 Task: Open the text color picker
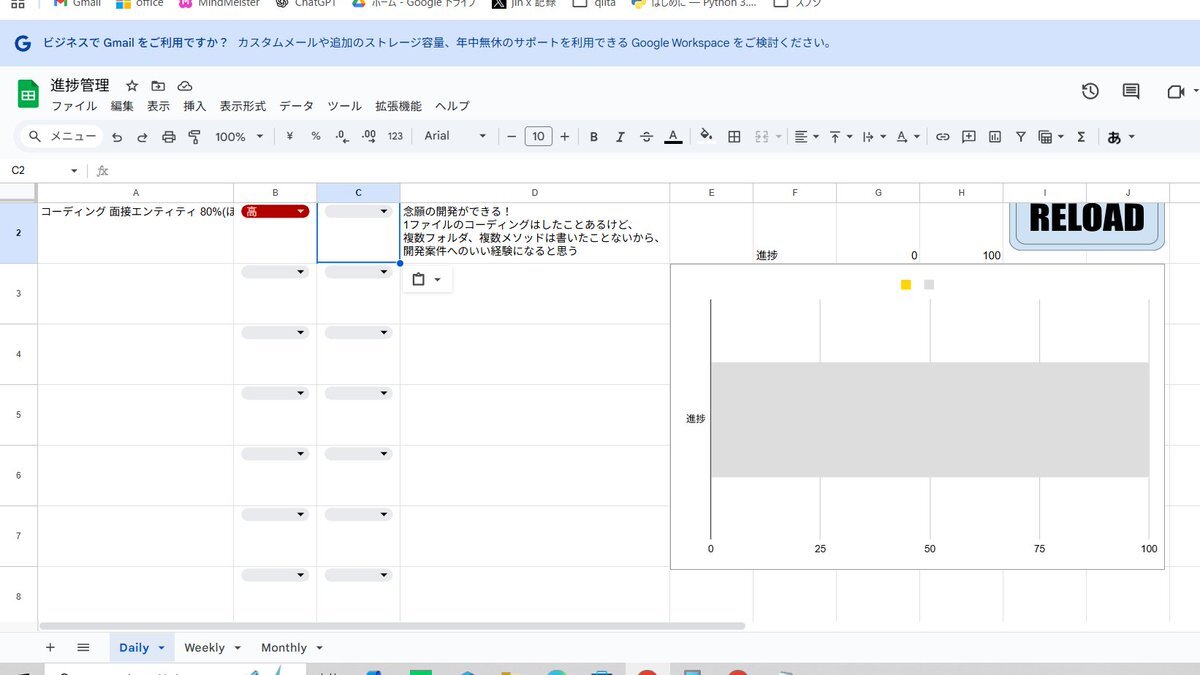(673, 137)
